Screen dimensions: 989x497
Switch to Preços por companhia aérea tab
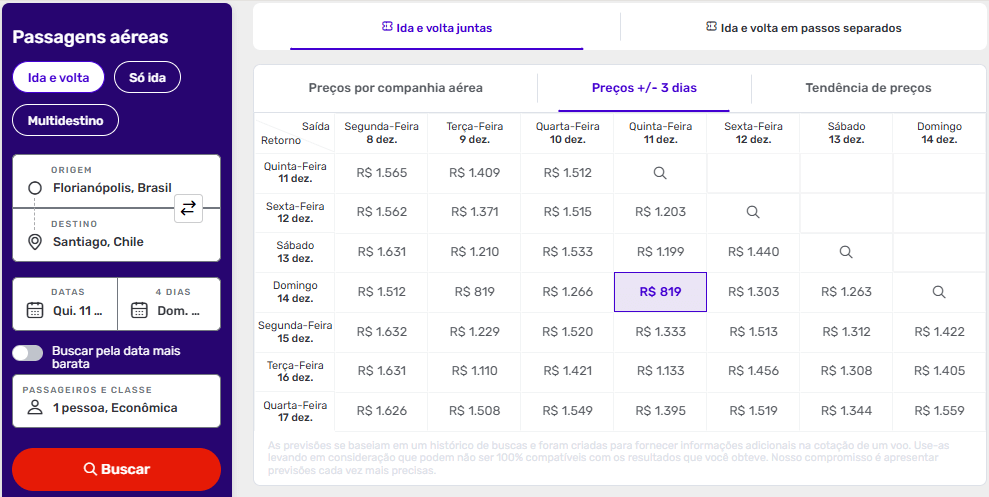(x=396, y=88)
